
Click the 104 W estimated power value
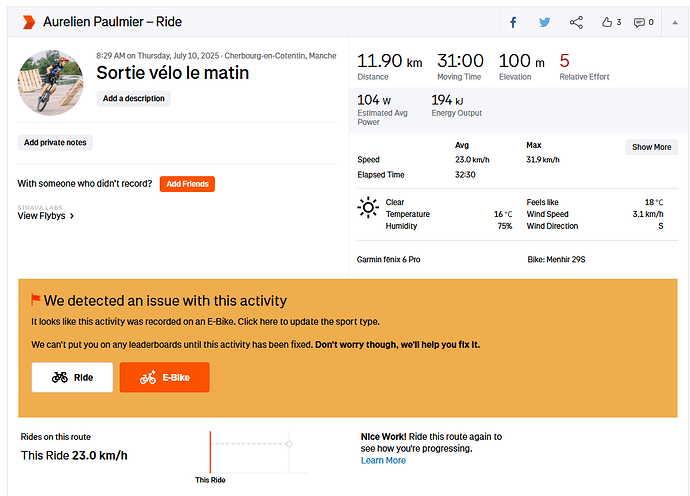pos(374,100)
